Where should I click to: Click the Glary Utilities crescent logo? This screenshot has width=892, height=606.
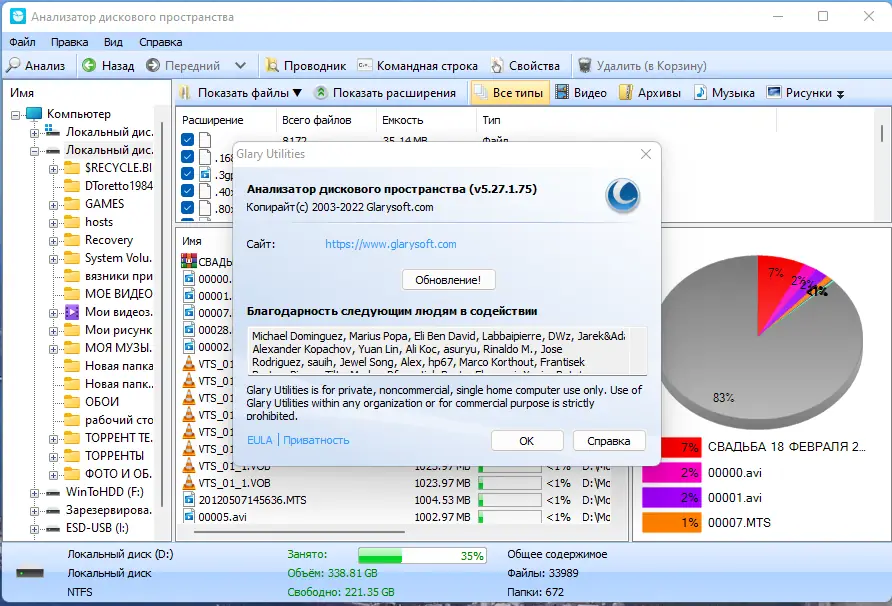click(x=623, y=196)
